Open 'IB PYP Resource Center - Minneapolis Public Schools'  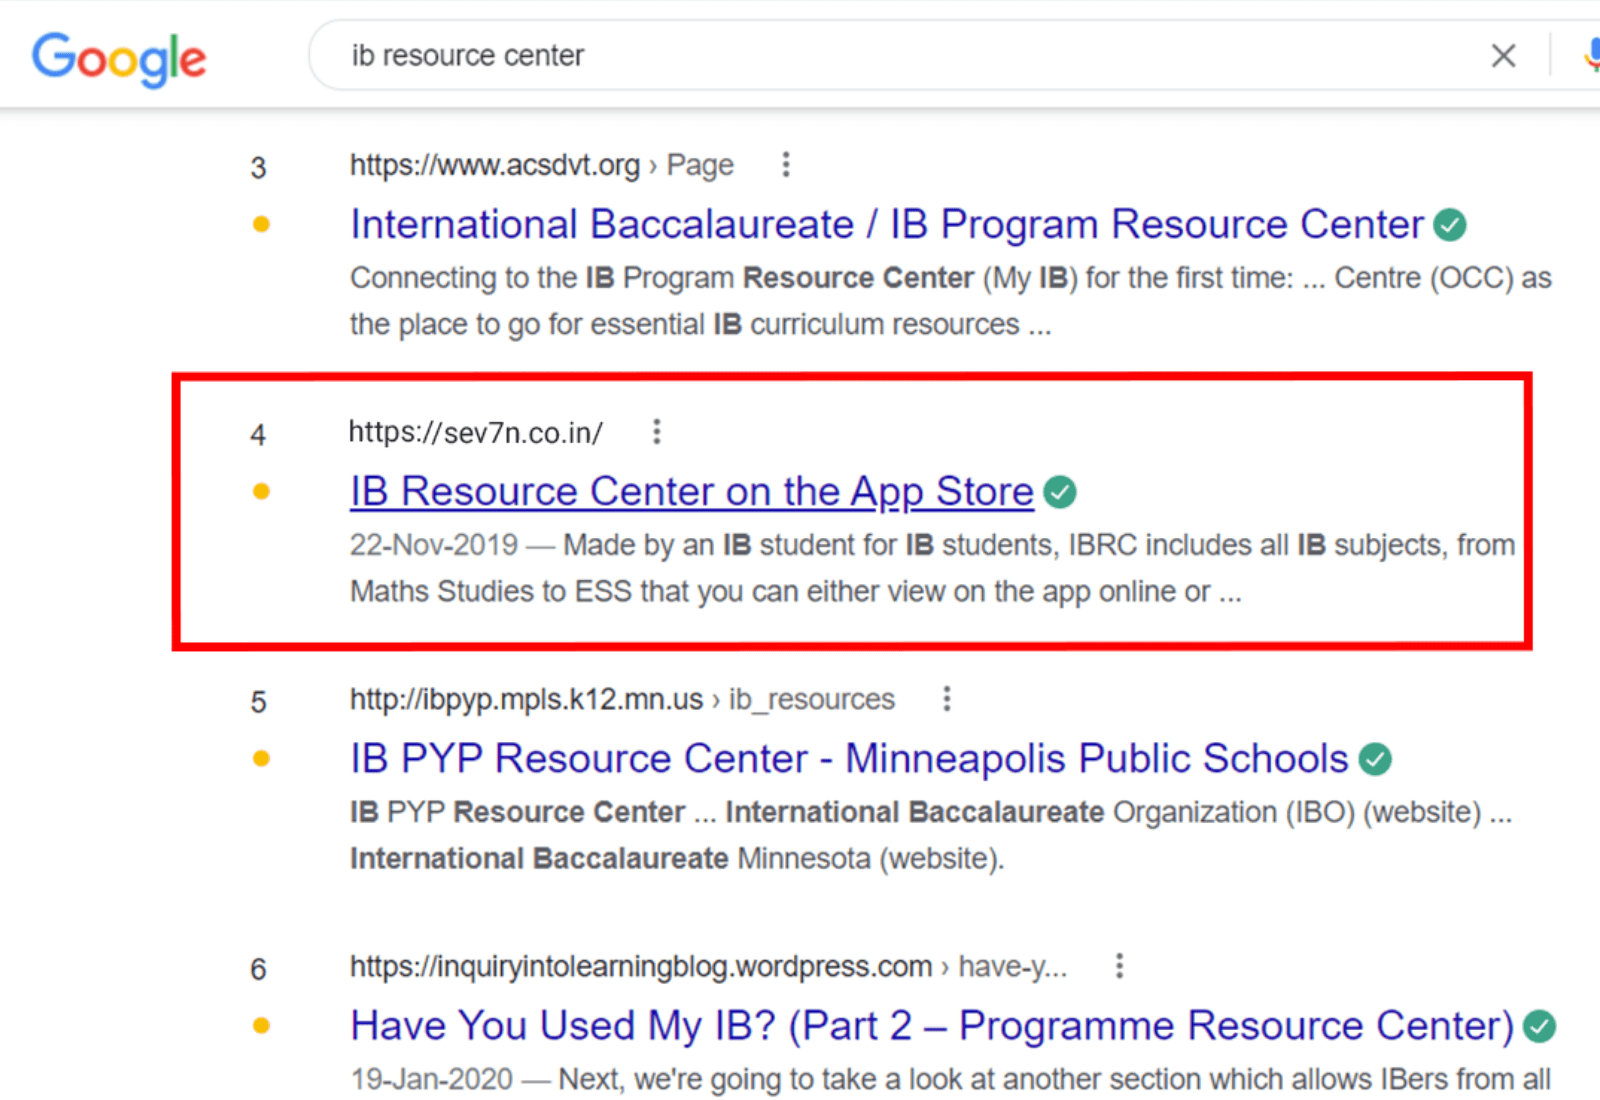coord(848,759)
